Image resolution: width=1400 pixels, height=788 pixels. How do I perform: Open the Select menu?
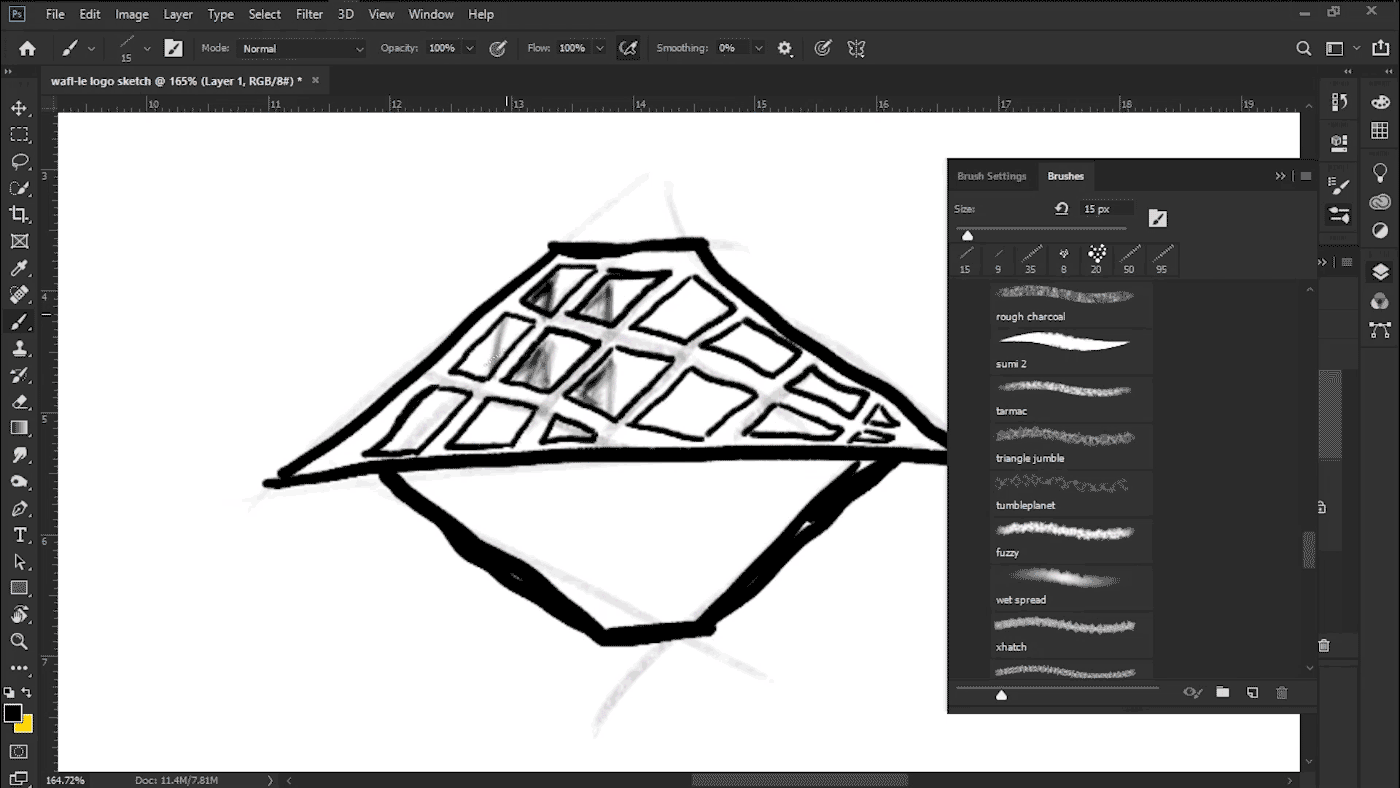(x=265, y=14)
